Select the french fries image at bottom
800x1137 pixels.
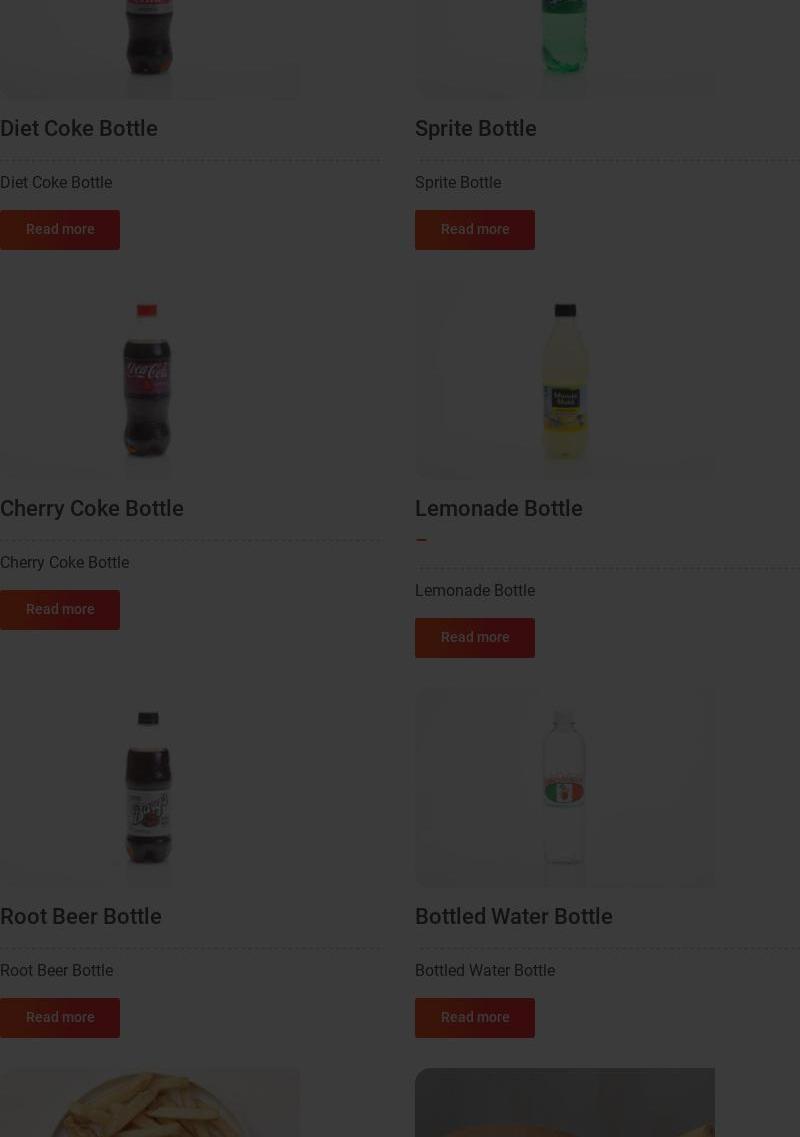(149, 1102)
